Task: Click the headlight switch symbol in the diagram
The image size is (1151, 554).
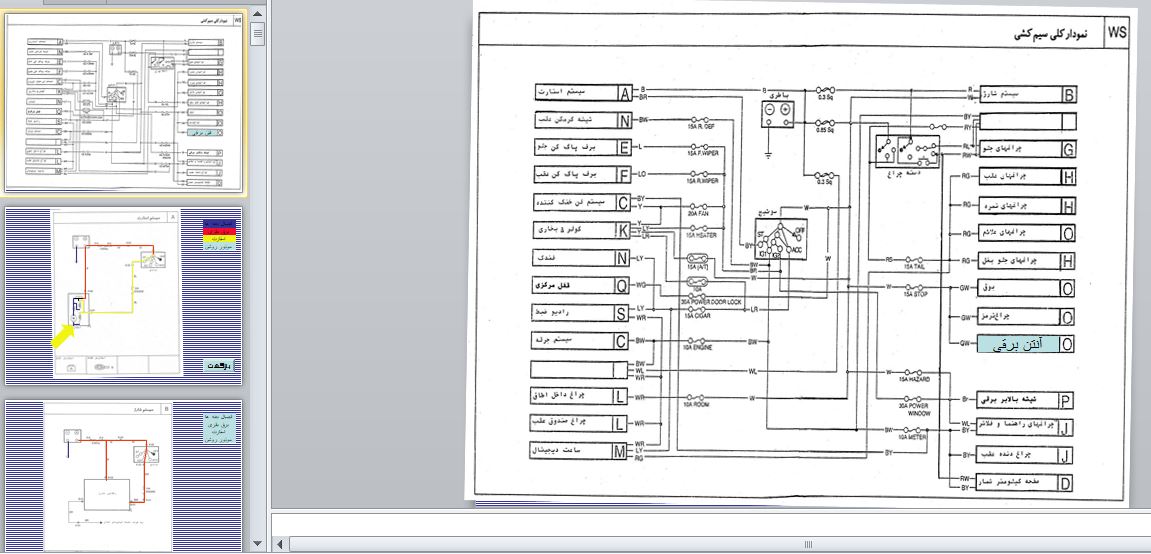Action: tap(905, 150)
